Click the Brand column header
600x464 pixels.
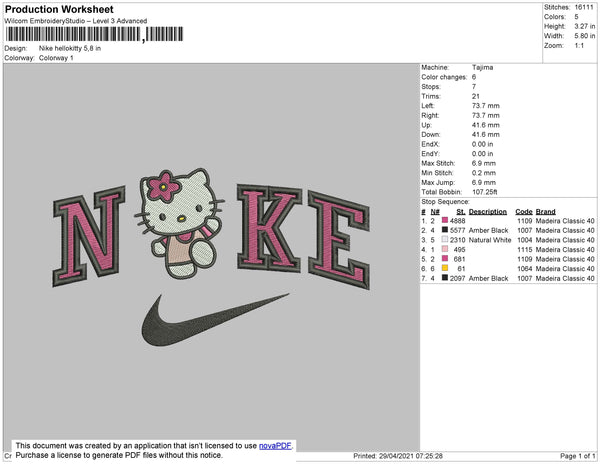[x=546, y=211]
